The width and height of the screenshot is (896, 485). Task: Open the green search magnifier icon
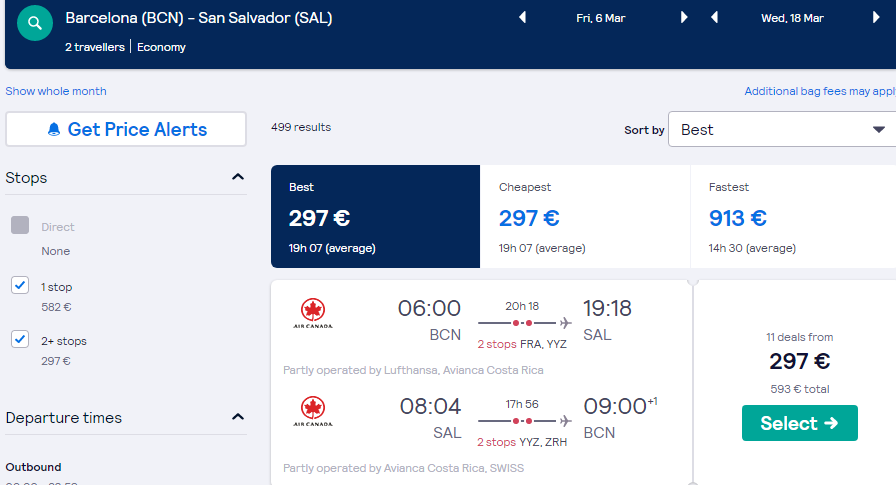click(35, 23)
